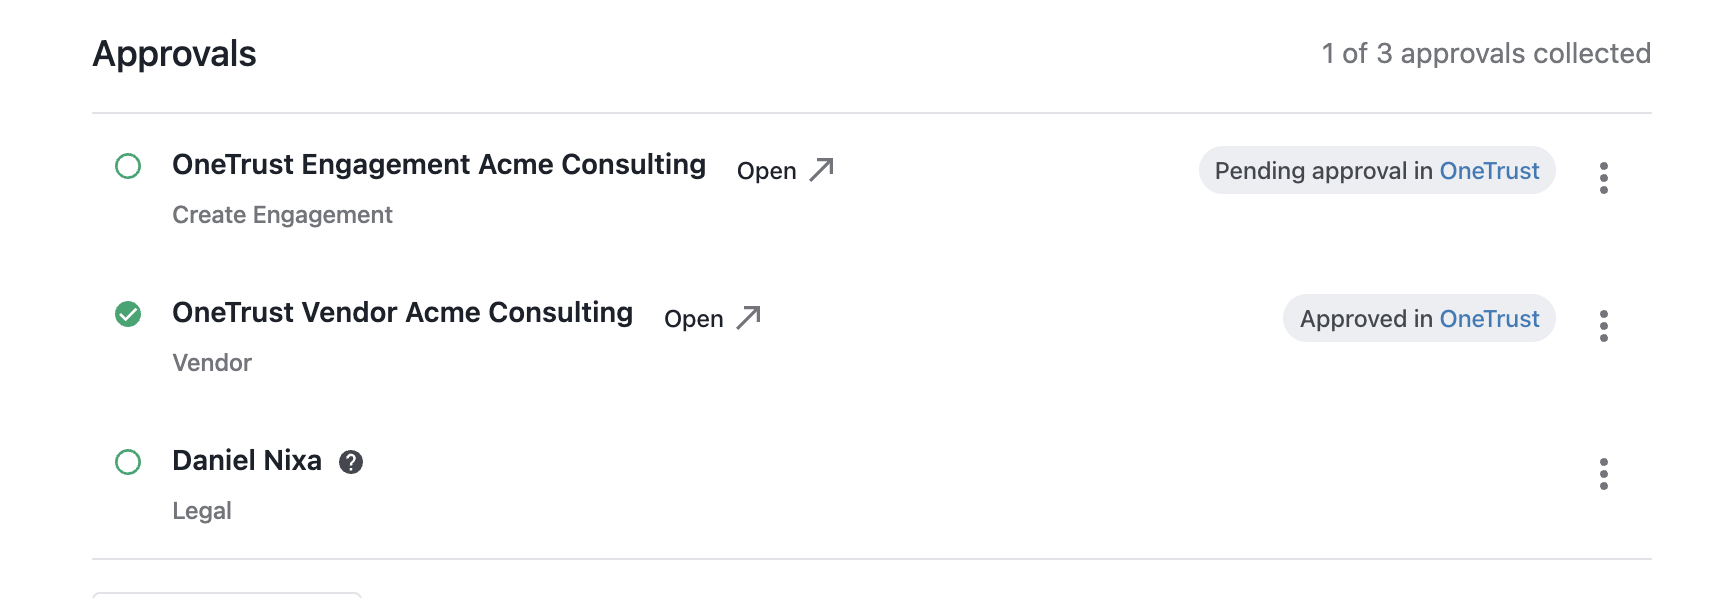
Task: Click the Daniel Nixa approver name
Action: tap(247, 461)
